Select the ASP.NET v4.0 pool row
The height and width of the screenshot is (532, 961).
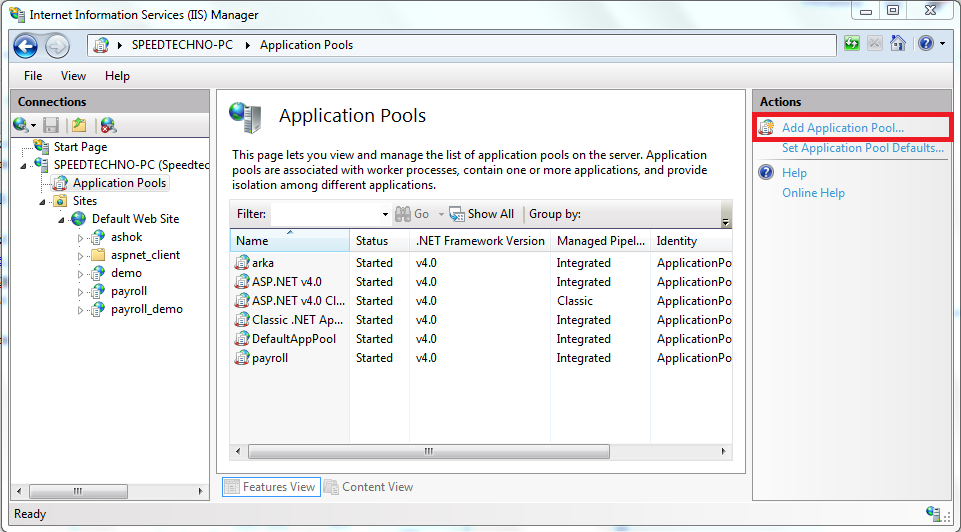[x=481, y=282]
